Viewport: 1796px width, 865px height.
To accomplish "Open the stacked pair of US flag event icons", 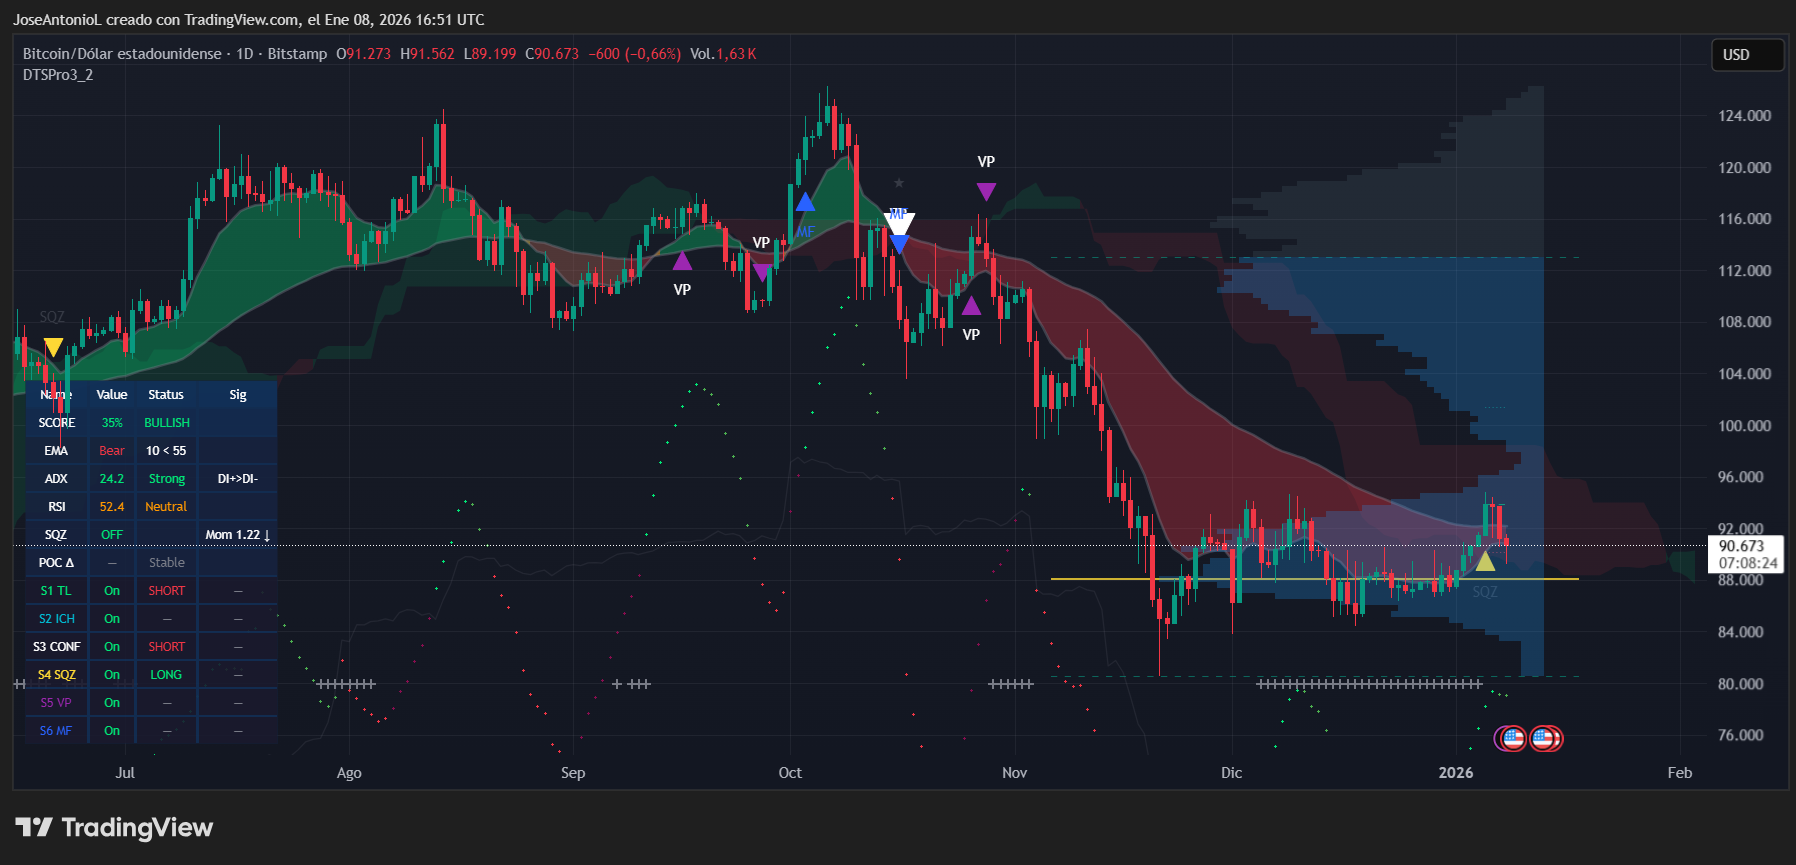I will (1546, 739).
